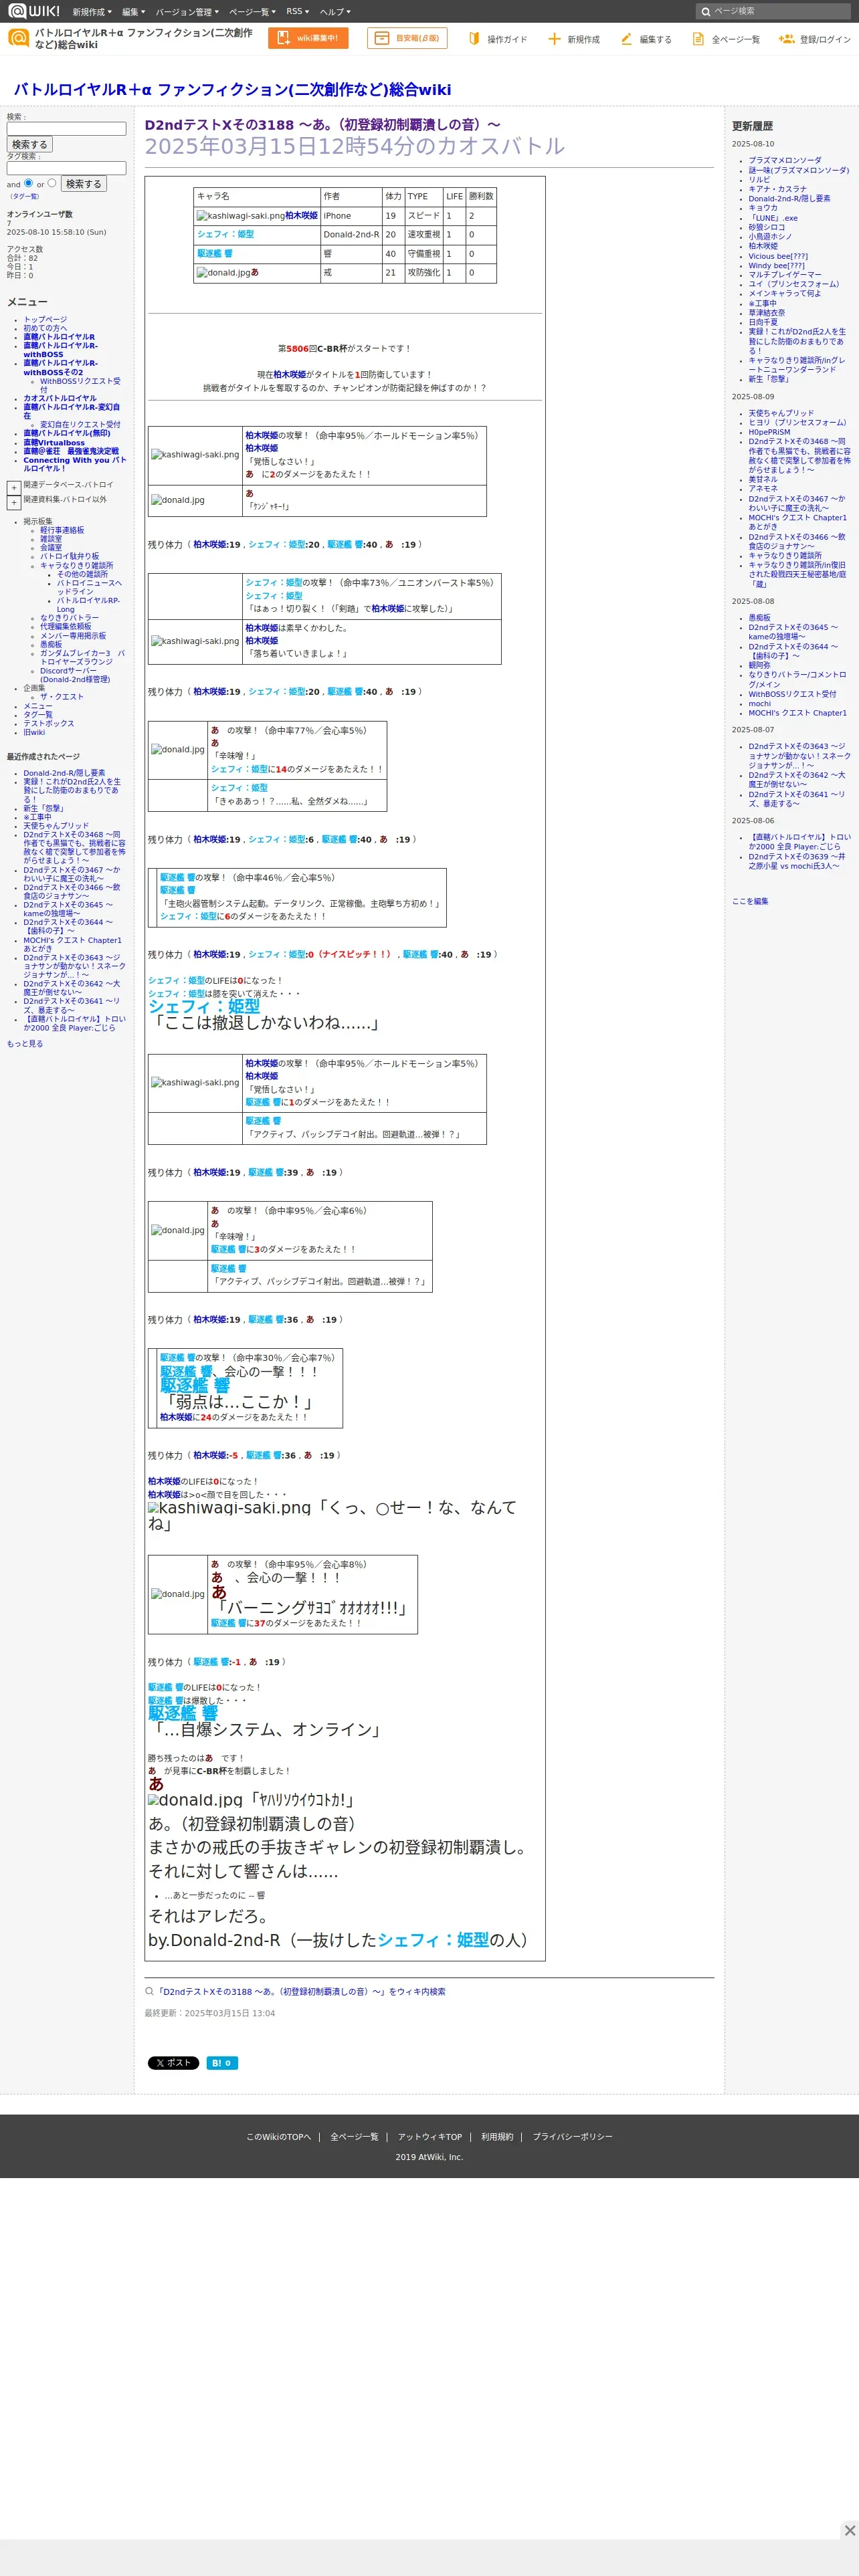Click the 目安箱(β版) button
859x2576 pixels.
click(x=407, y=38)
